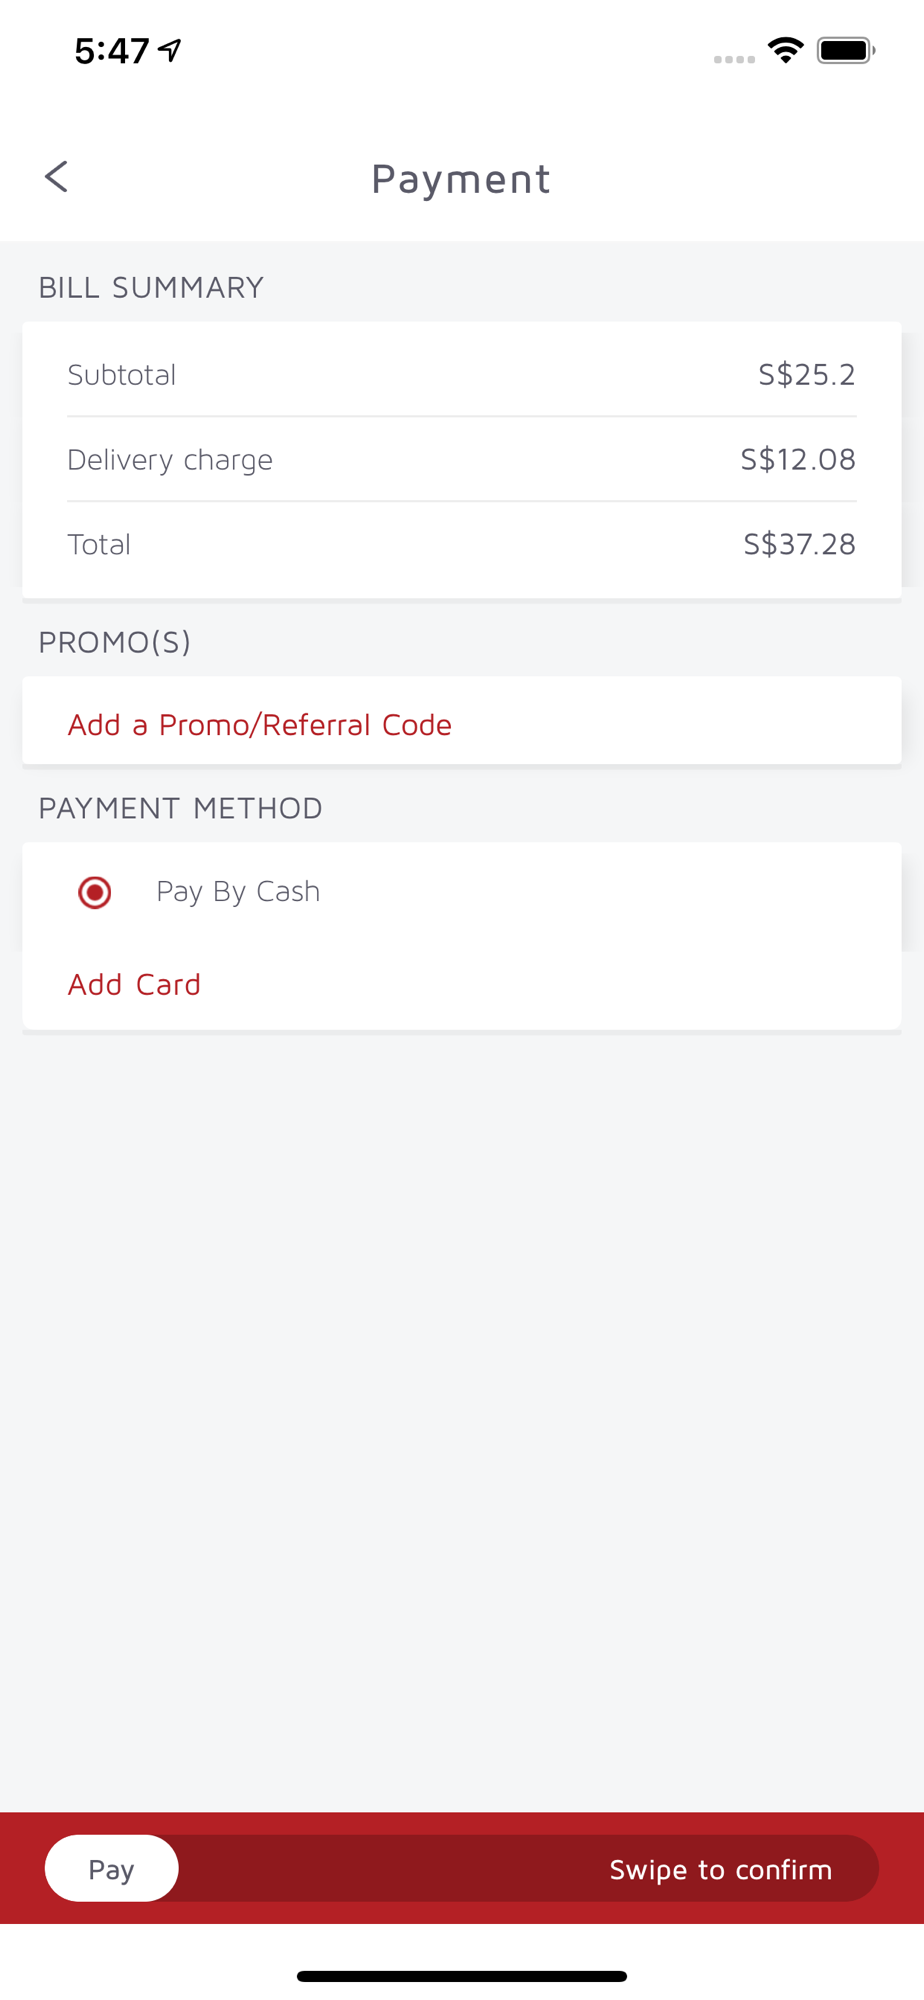924x2000 pixels.
Task: Tap the Total amount S$37.28
Action: point(799,544)
